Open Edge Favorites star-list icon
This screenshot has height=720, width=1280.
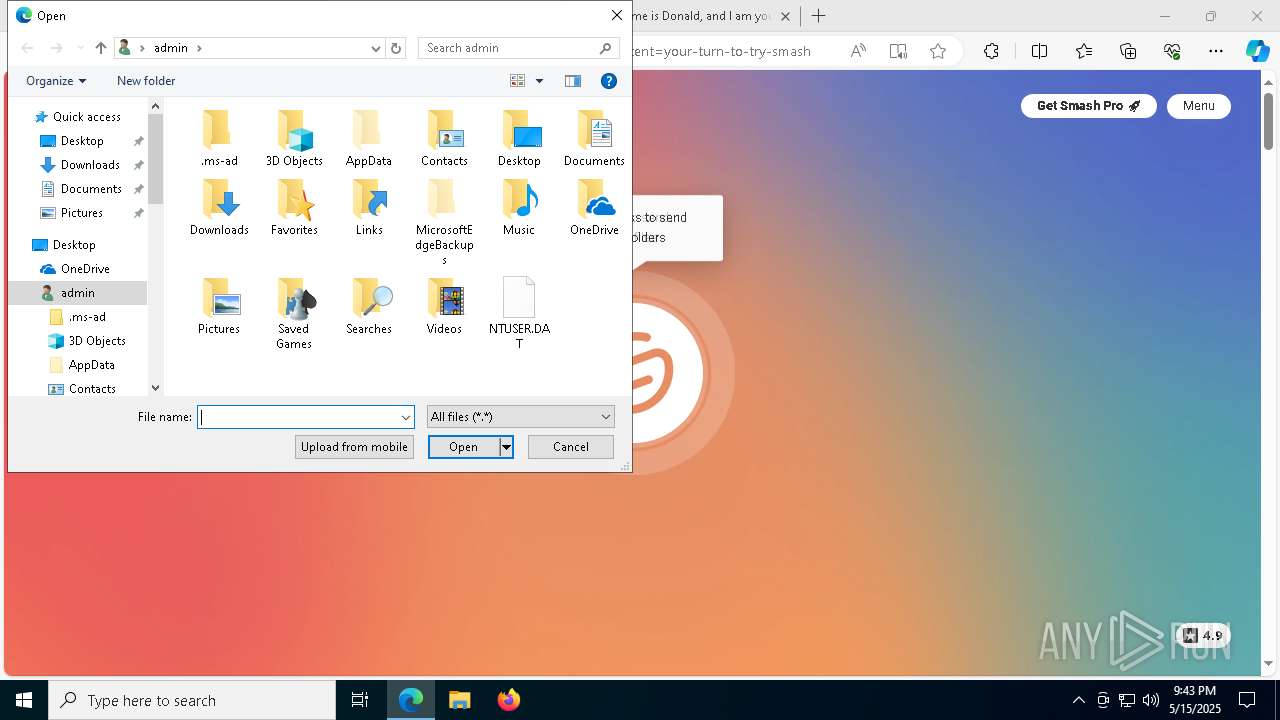point(1084,51)
